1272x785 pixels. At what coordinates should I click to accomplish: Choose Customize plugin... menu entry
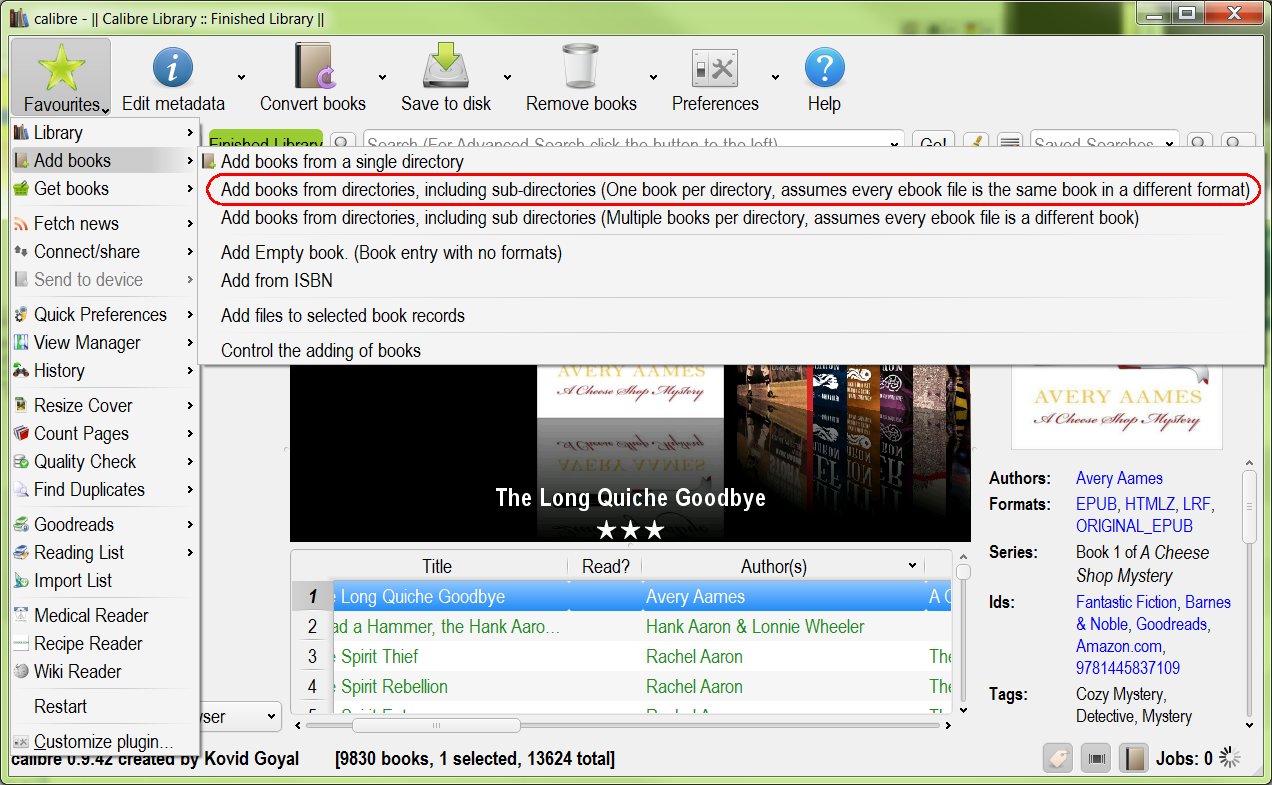coord(104,741)
